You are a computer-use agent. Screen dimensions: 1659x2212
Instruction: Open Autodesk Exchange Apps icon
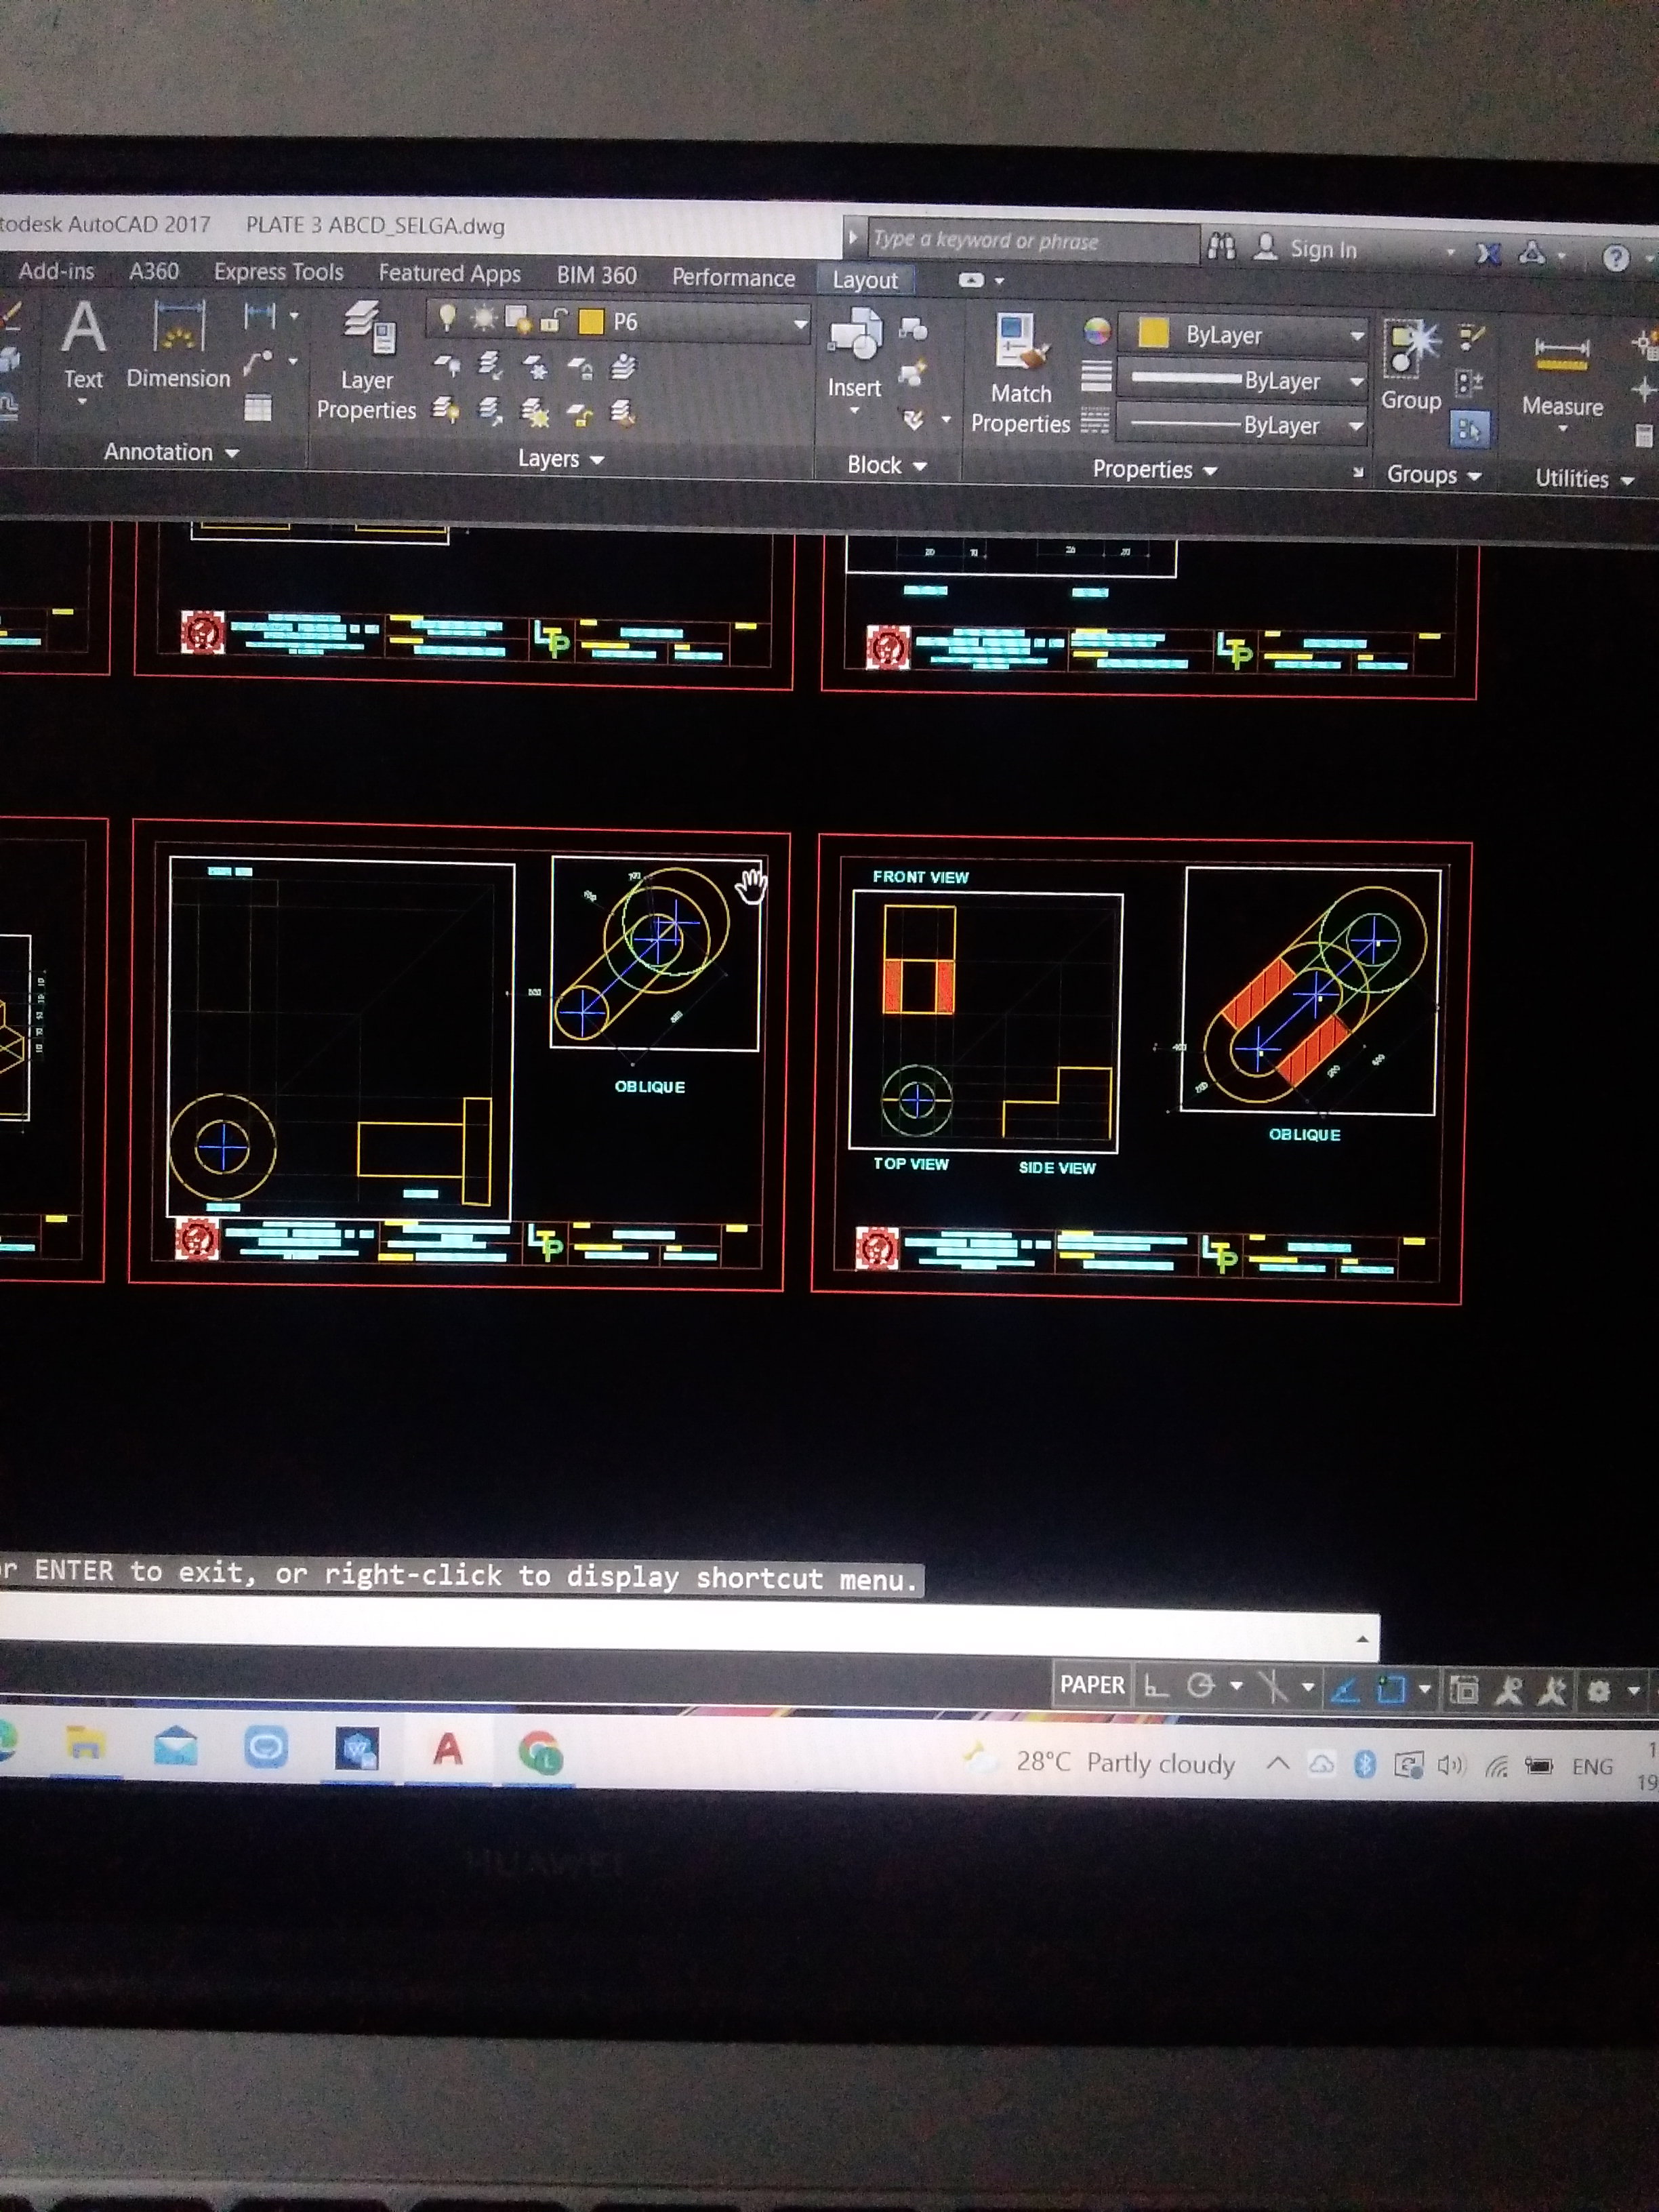[1488, 254]
